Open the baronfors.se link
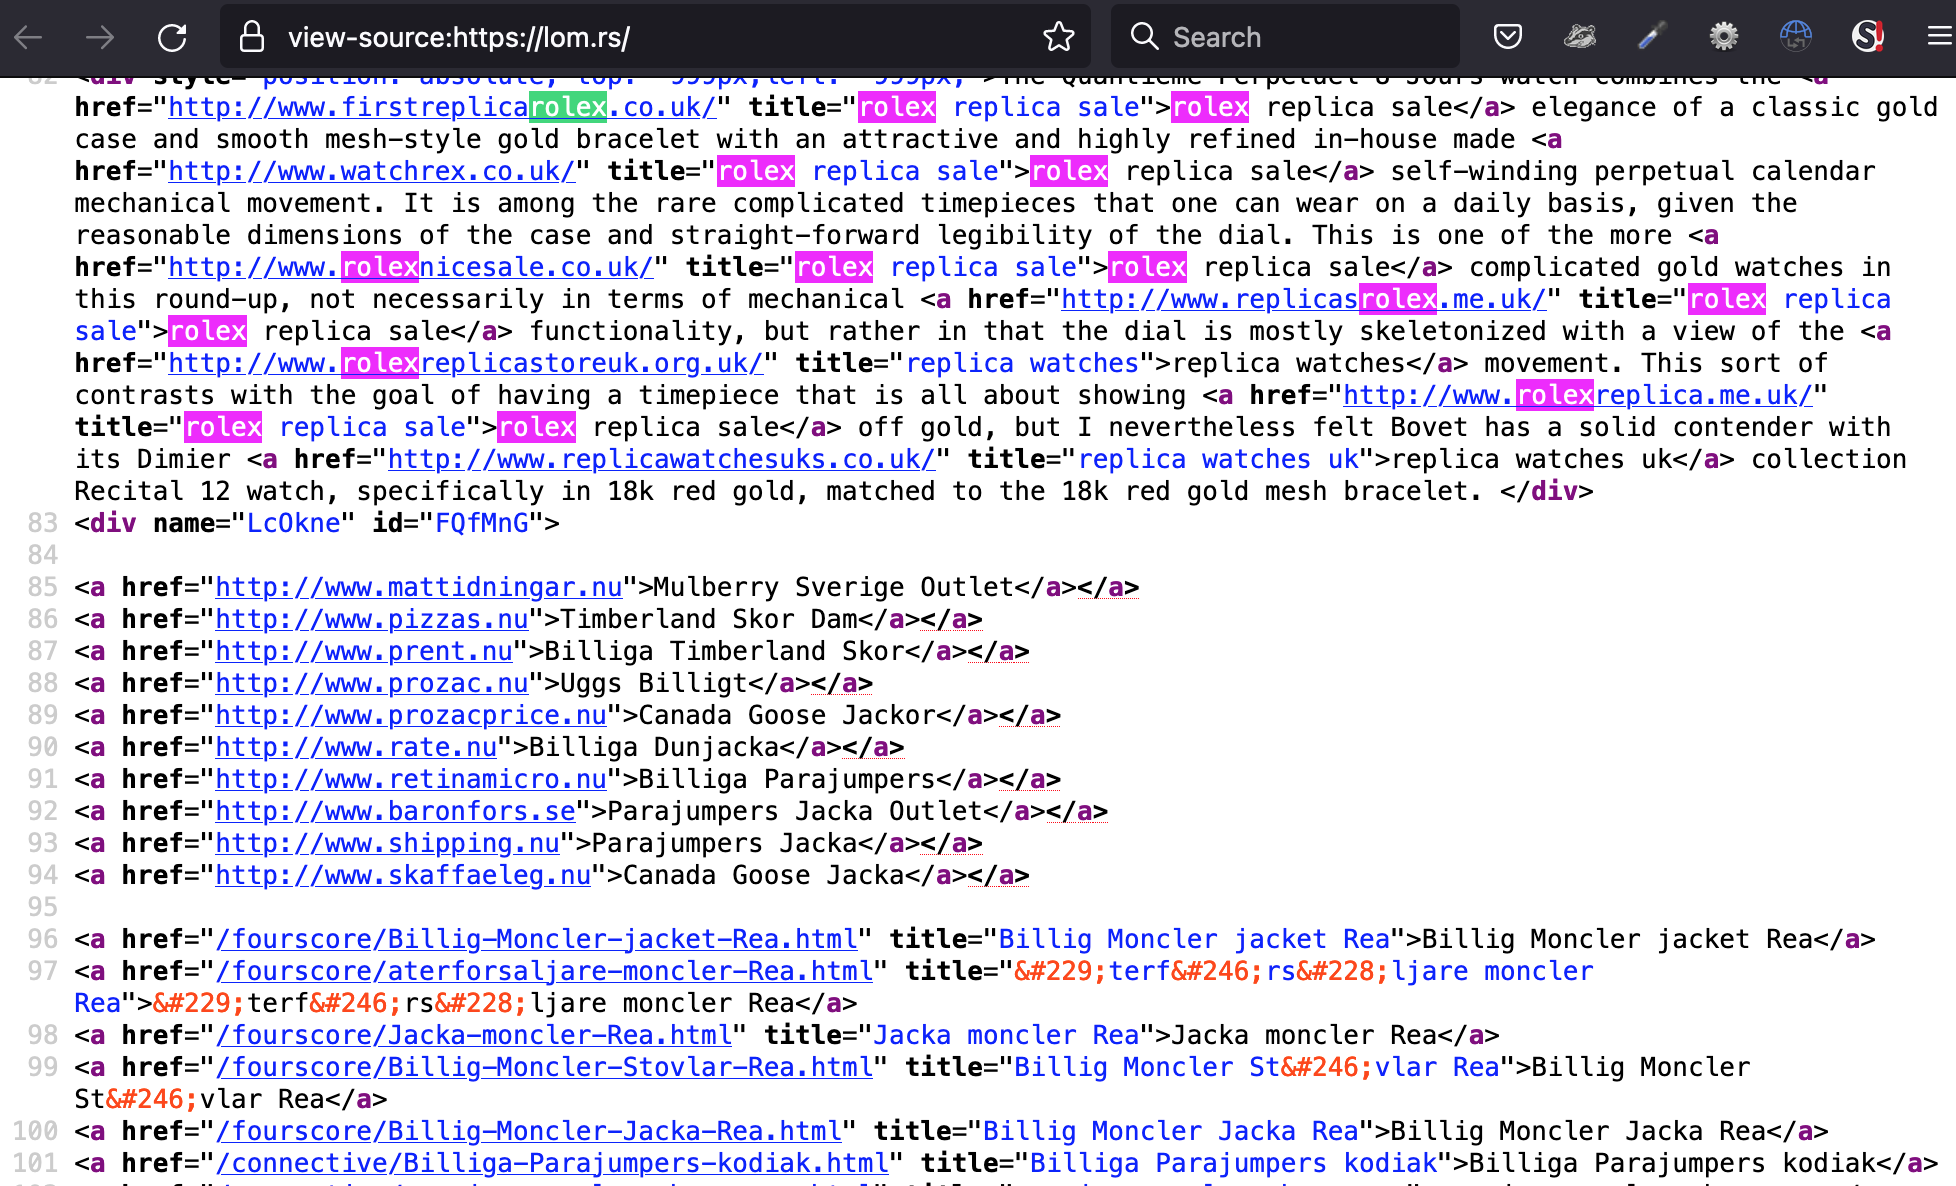 395,811
